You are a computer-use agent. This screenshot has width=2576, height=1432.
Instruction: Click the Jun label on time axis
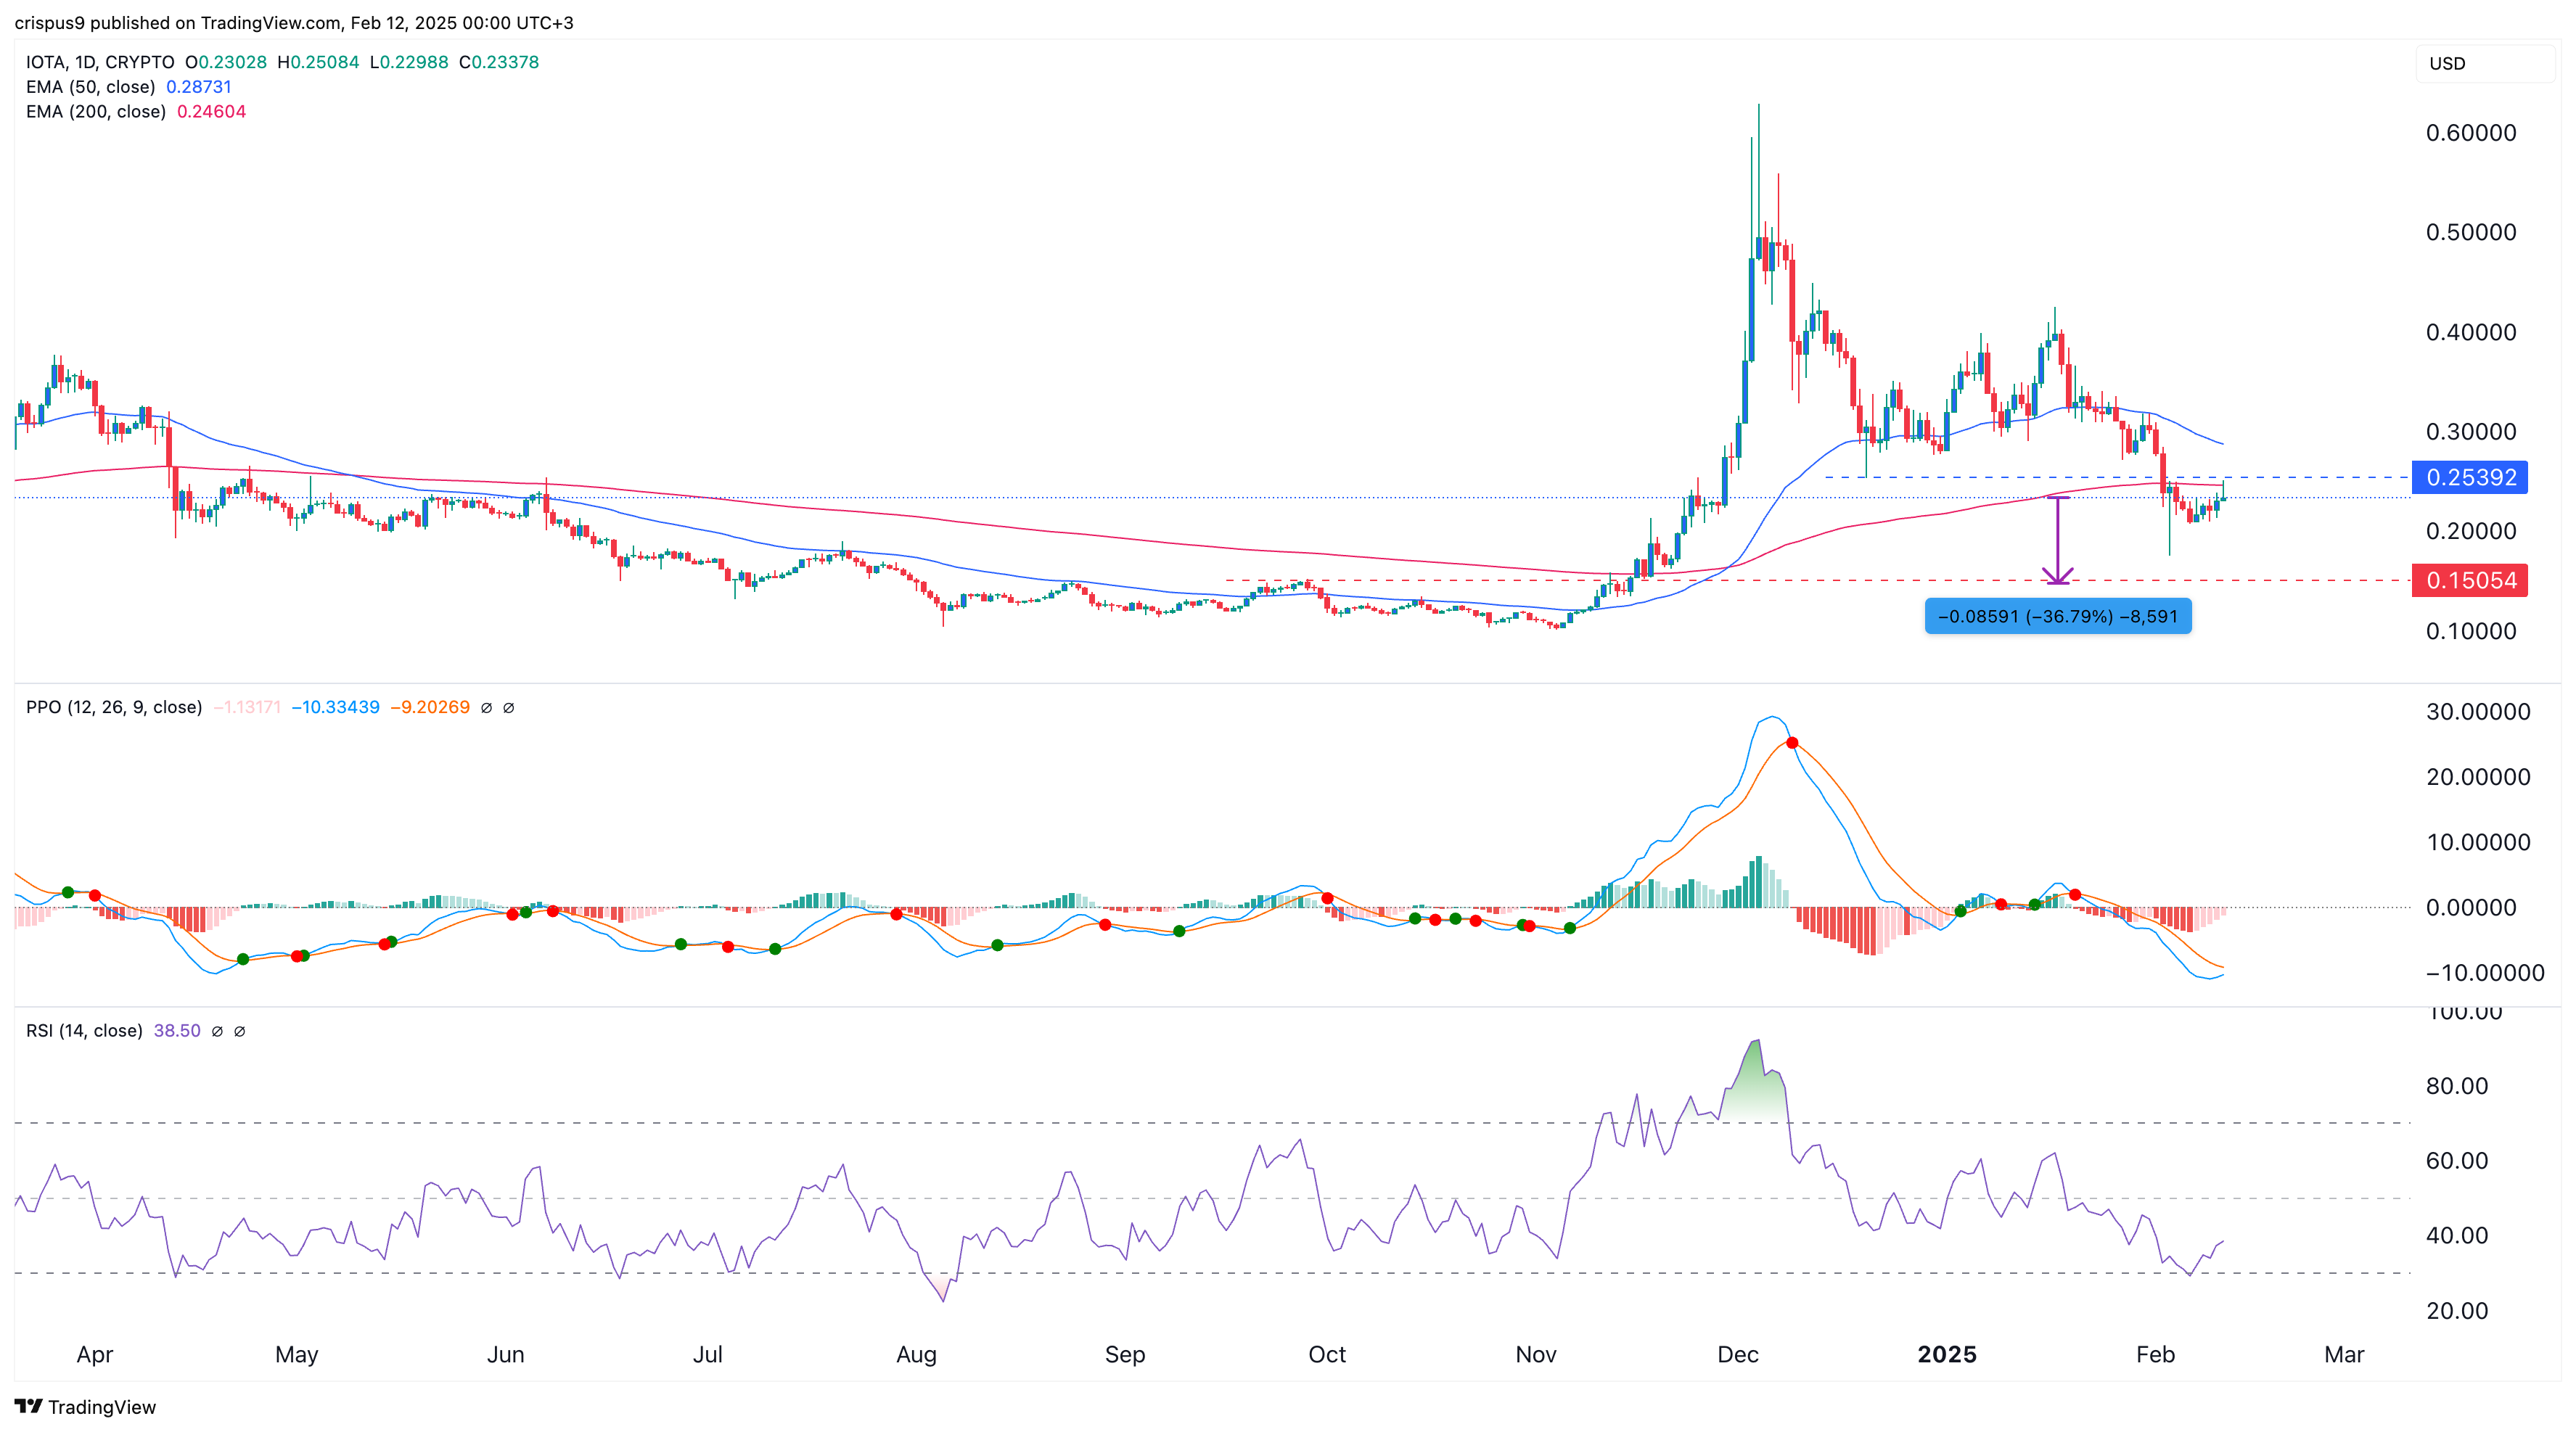click(505, 1355)
